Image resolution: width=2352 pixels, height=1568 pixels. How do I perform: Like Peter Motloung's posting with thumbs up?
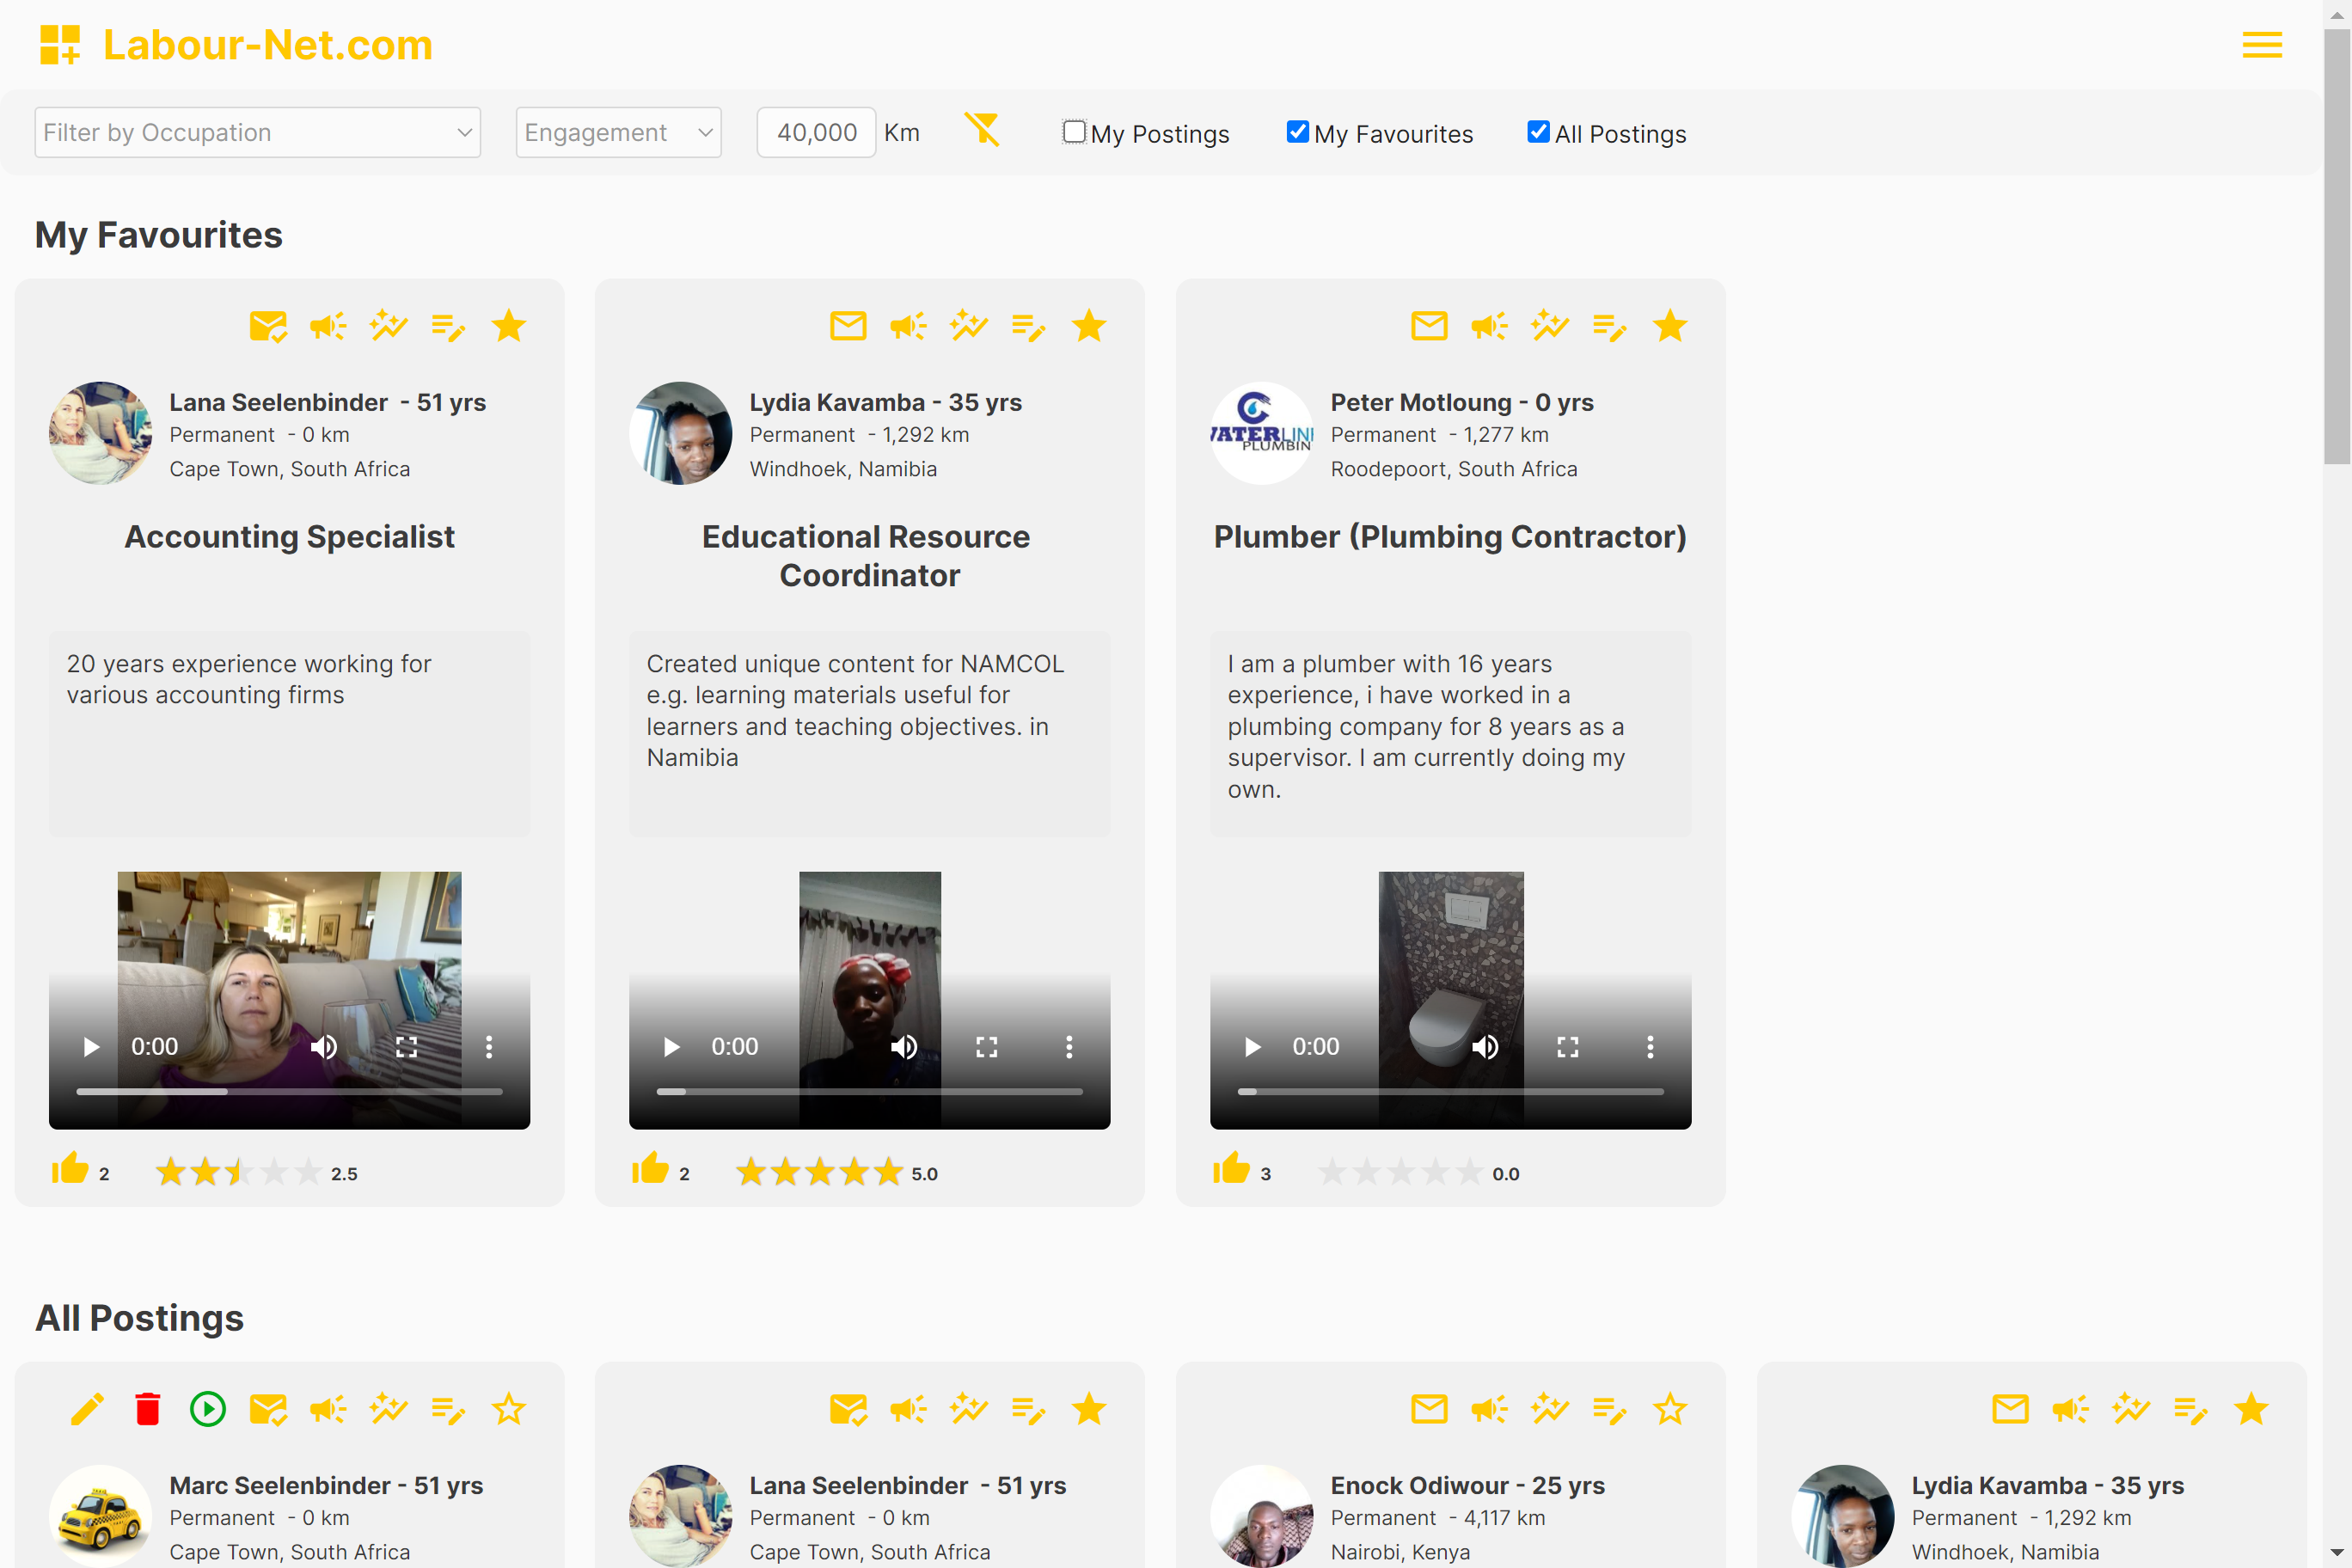pos(1231,1168)
